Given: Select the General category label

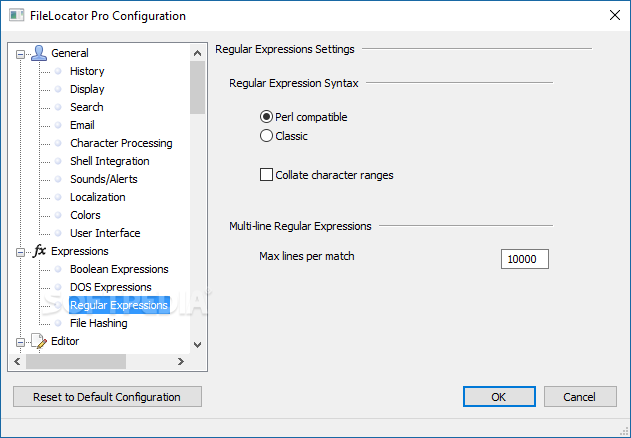Looking at the screenshot, I should [x=70, y=53].
